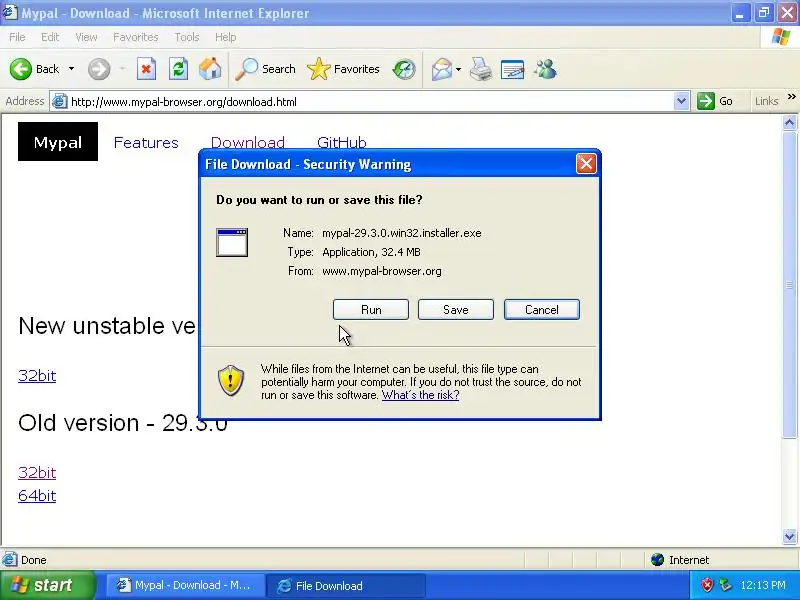This screenshot has width=800, height=600.
Task: Open the View menu
Action: tap(86, 37)
